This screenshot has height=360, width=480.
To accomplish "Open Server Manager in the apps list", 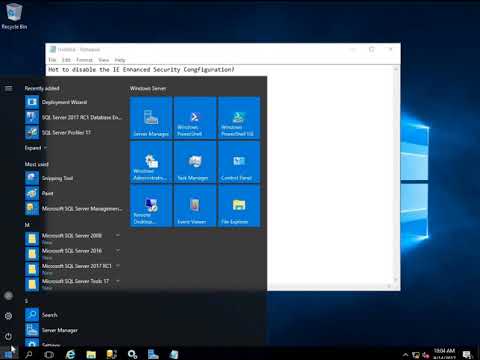I will (74, 330).
